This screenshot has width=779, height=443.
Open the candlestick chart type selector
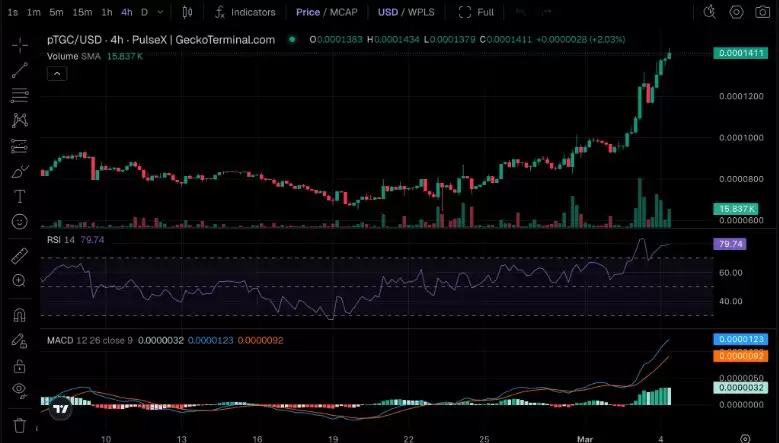pyautogui.click(x=189, y=12)
